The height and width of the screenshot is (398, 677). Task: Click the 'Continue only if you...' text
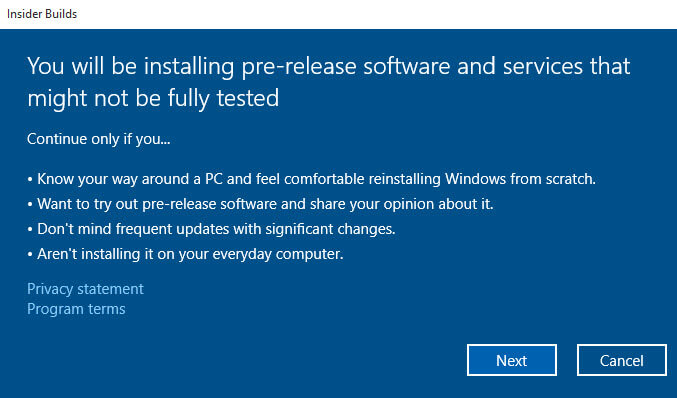pyautogui.click(x=98, y=139)
